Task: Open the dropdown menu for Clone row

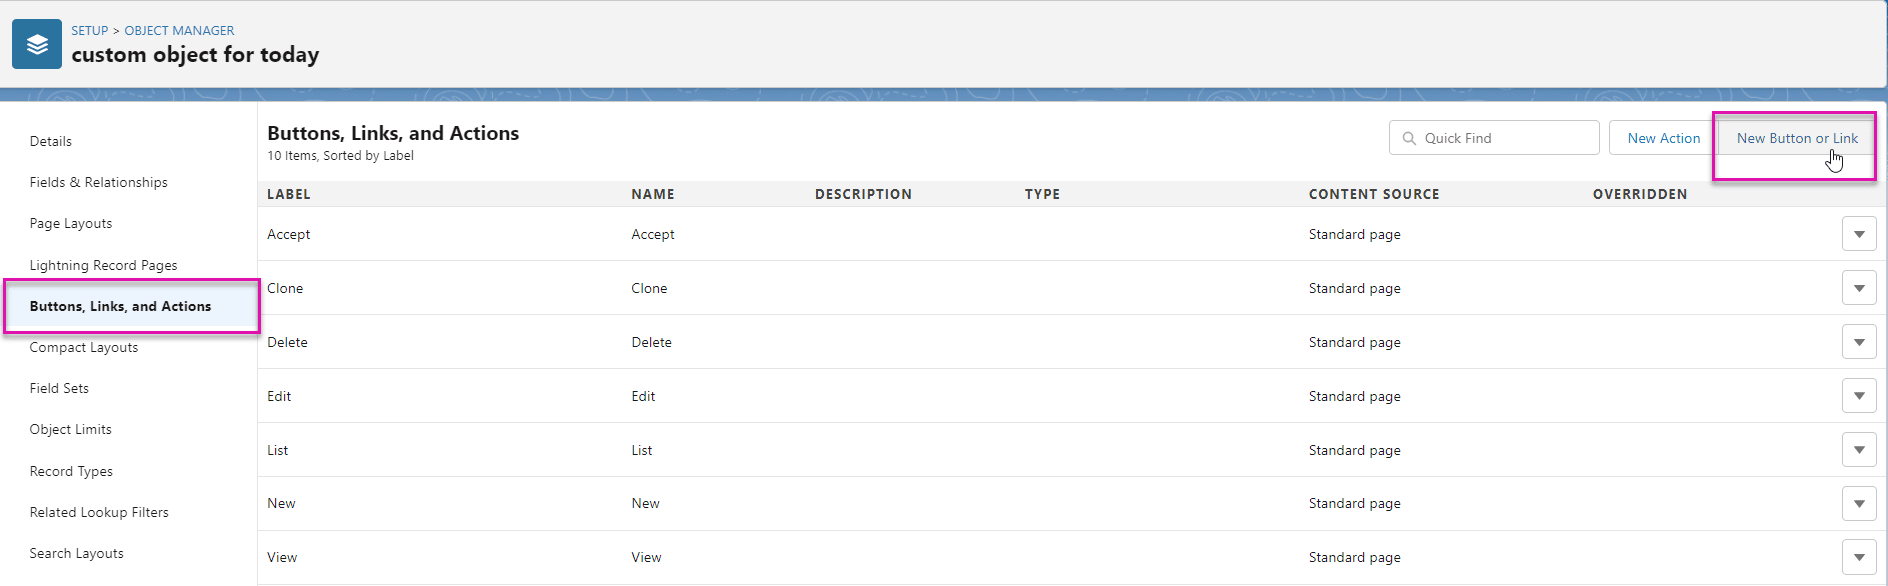Action: pos(1858,289)
